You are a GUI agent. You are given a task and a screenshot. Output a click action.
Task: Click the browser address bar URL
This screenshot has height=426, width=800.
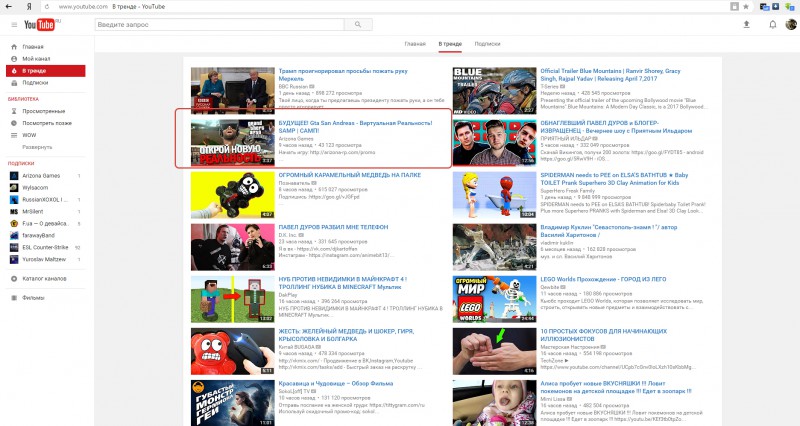coord(83,7)
